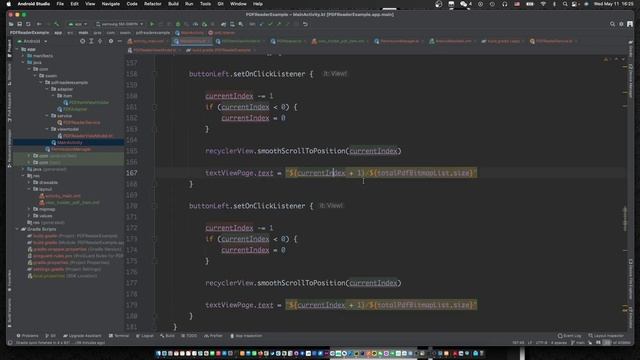
Task: Collapse the adapter package node
Action: click(x=47, y=89)
